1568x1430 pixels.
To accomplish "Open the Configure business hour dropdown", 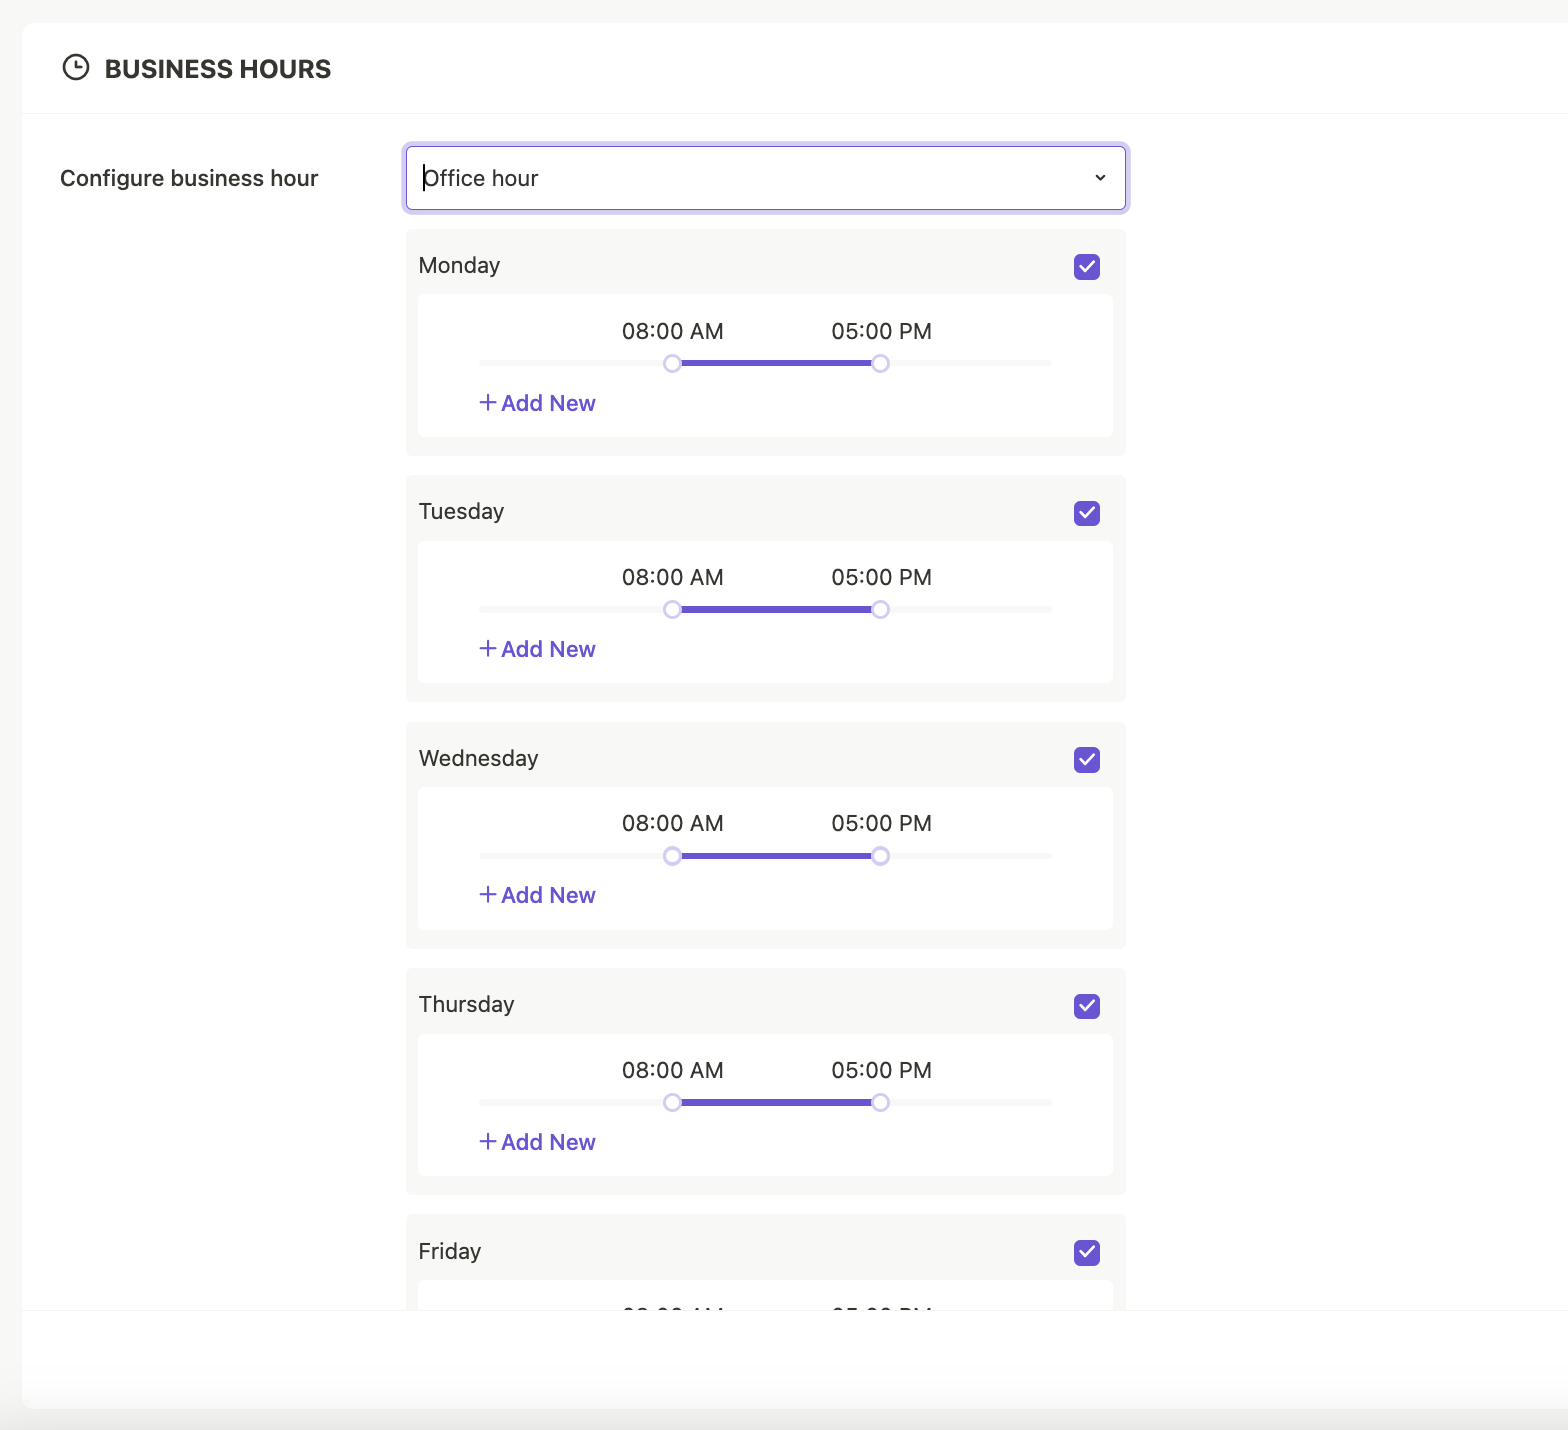I will coord(764,178).
